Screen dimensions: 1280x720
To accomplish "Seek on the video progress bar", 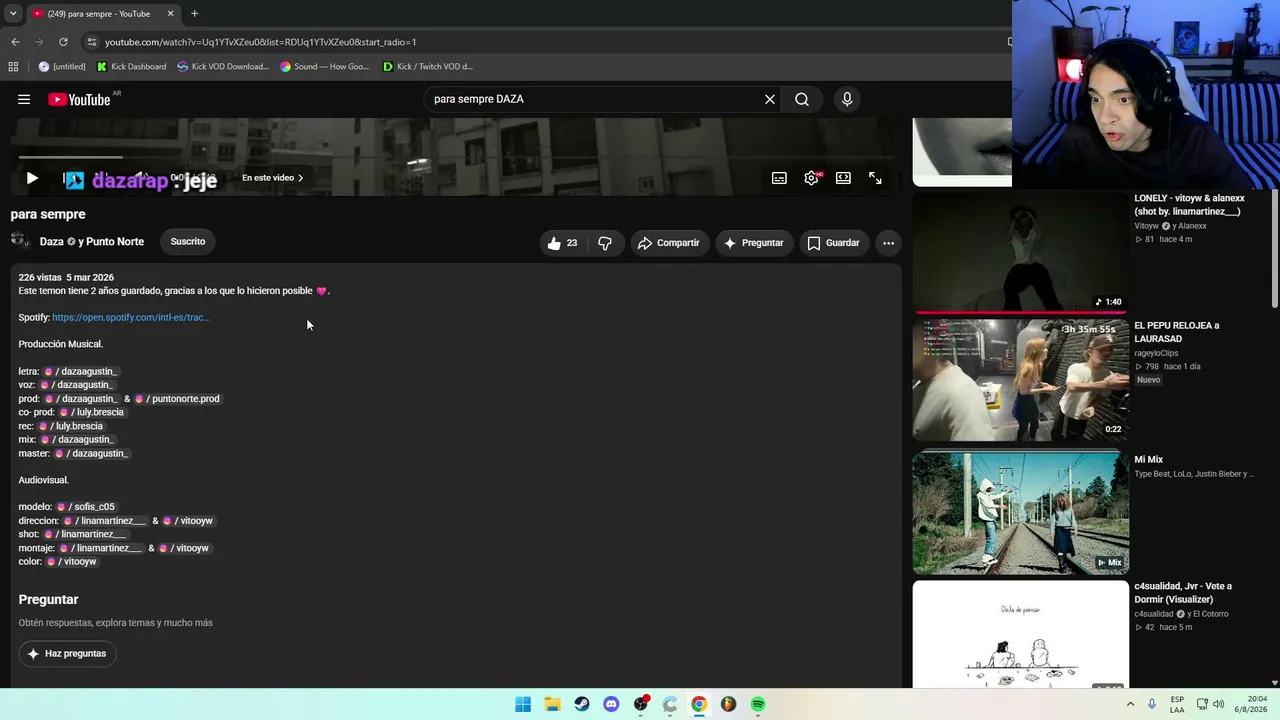I will [x=456, y=157].
